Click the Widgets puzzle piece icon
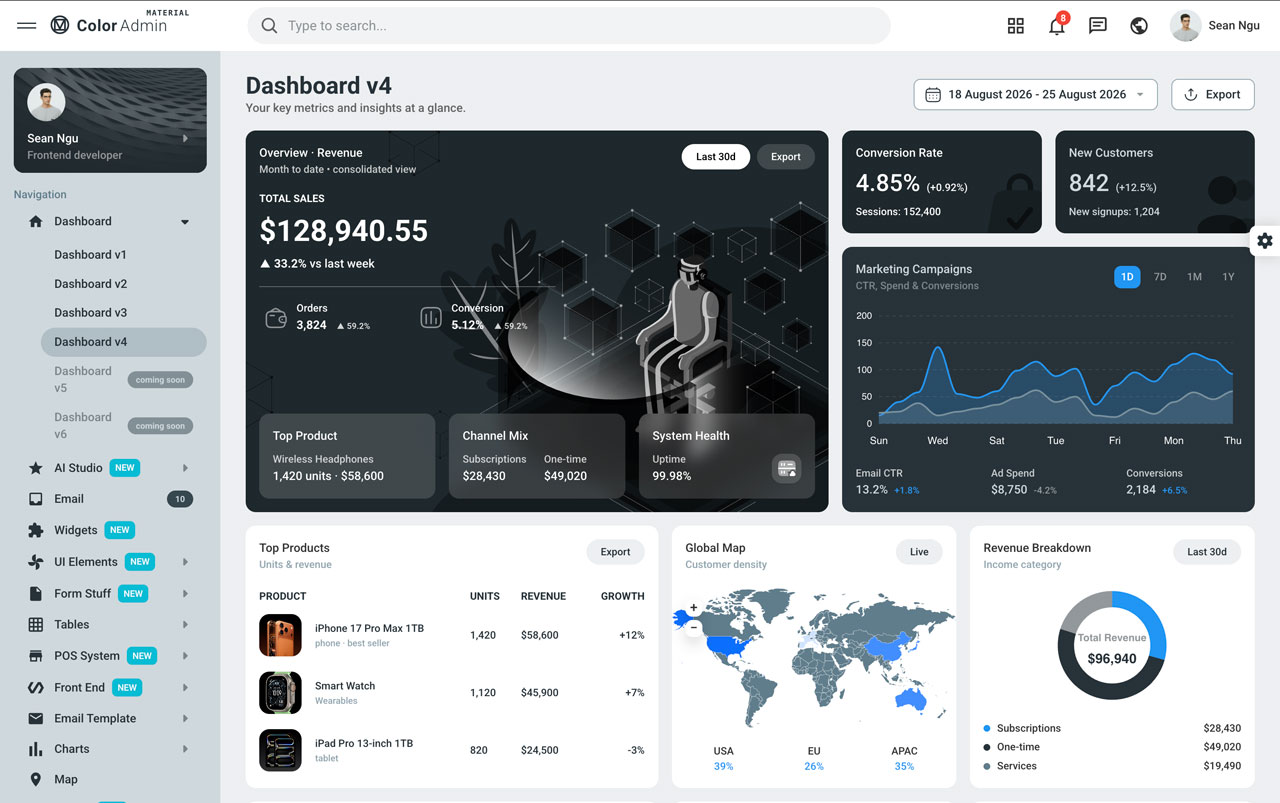Viewport: 1280px width, 803px height. click(x=36, y=530)
